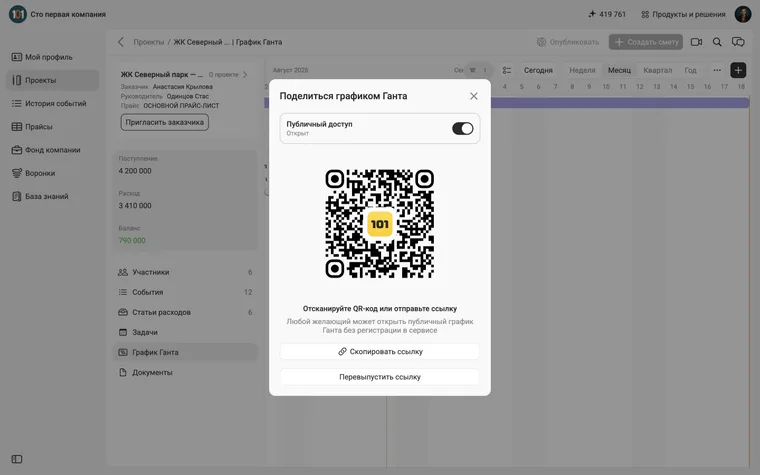
Task: Click the Воронки funnel icon
Action: point(17,173)
